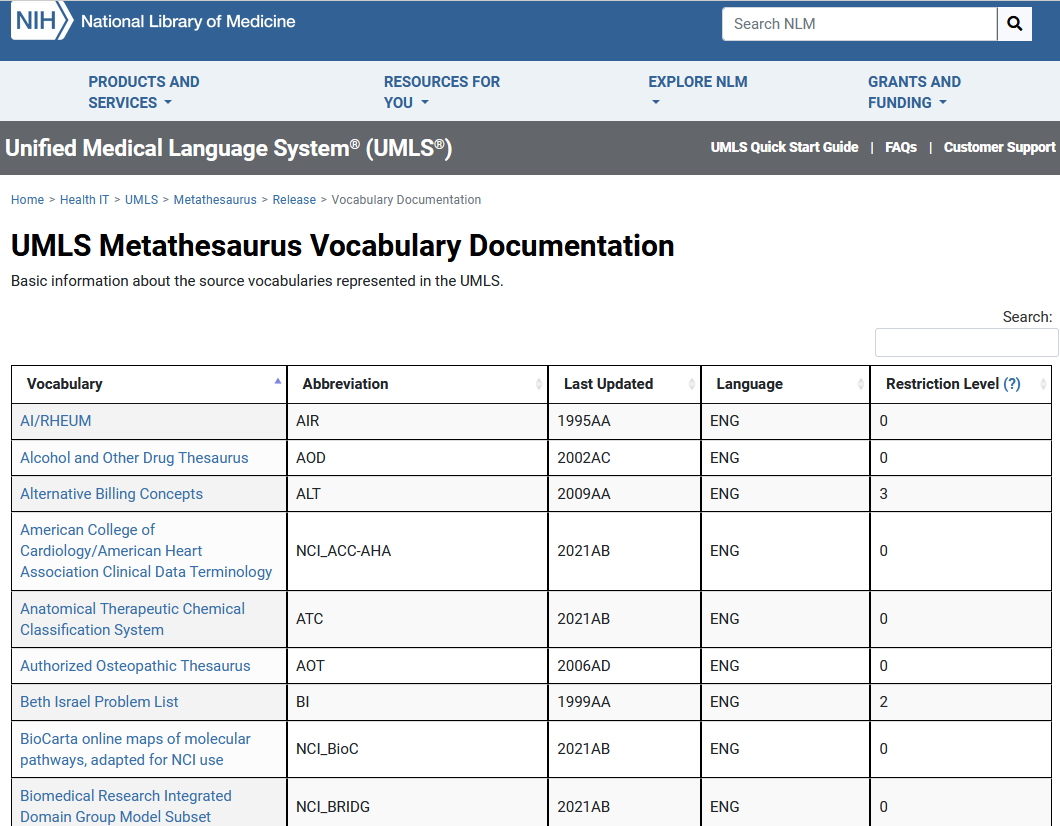
Task: Focus the table Search filter box
Action: pos(966,342)
